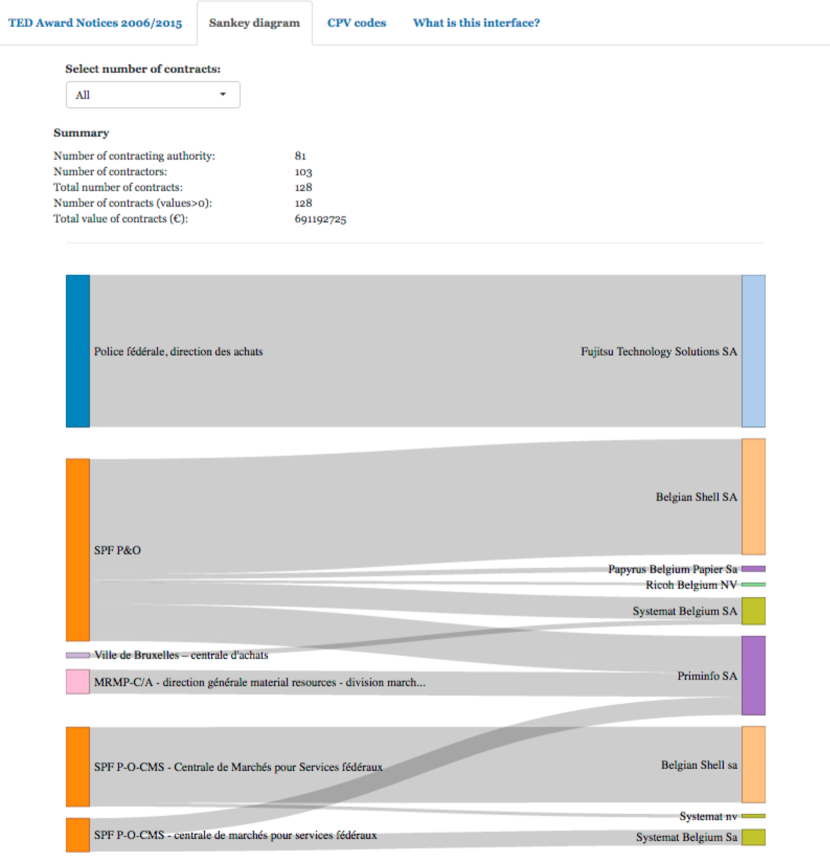Click the lowercase SPF P-O-CMS centrale node bar

pyautogui.click(x=78, y=835)
